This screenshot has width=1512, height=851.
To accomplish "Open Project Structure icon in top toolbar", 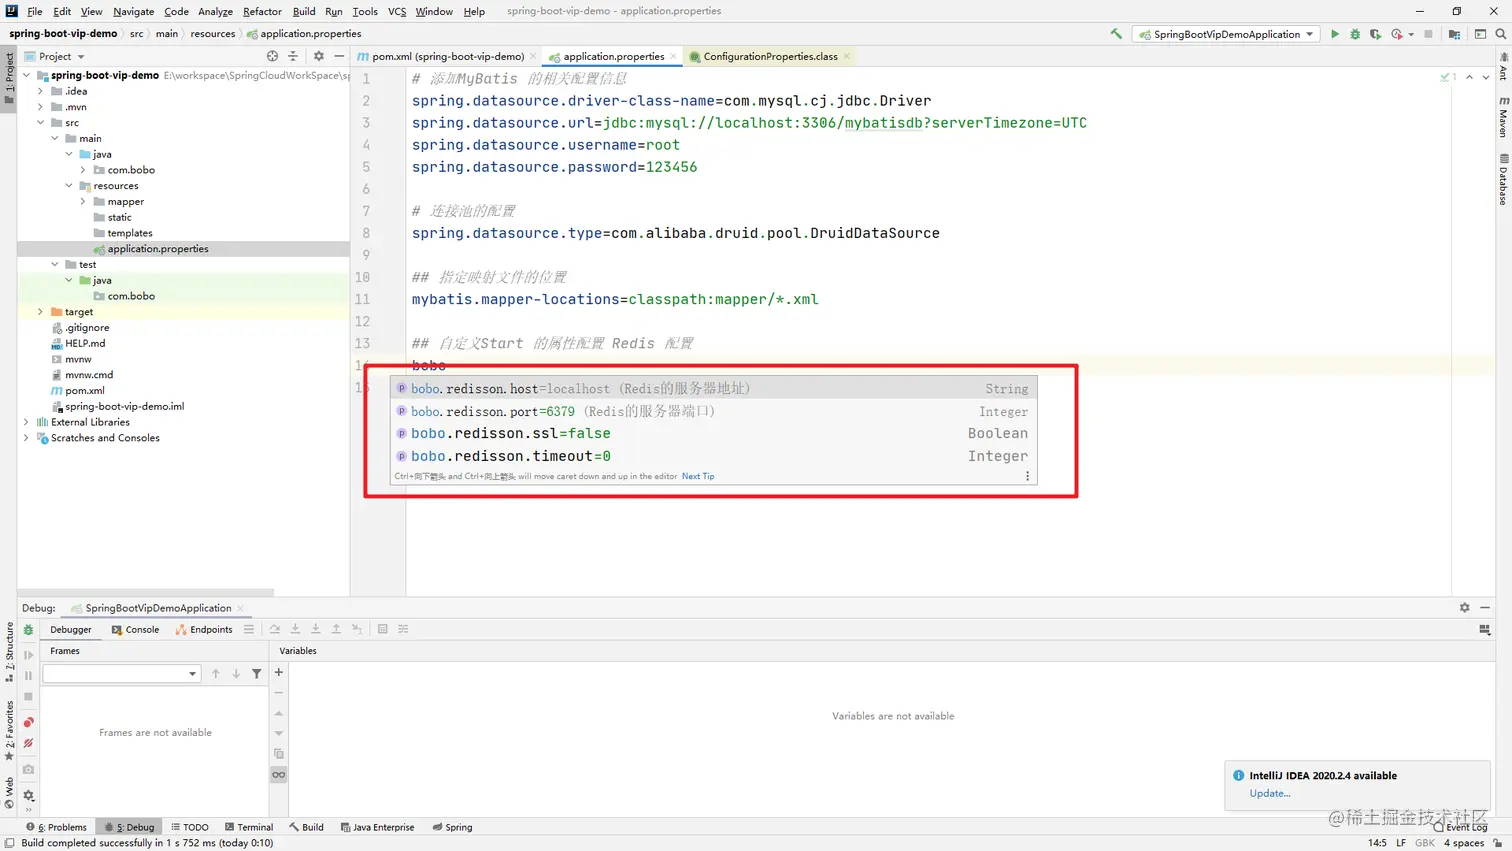I will 1455,34.
